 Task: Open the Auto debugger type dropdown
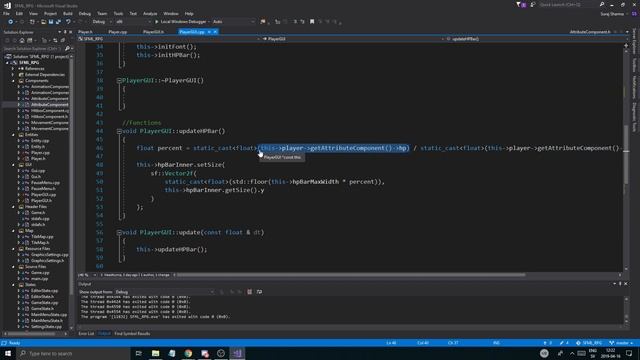233,22
